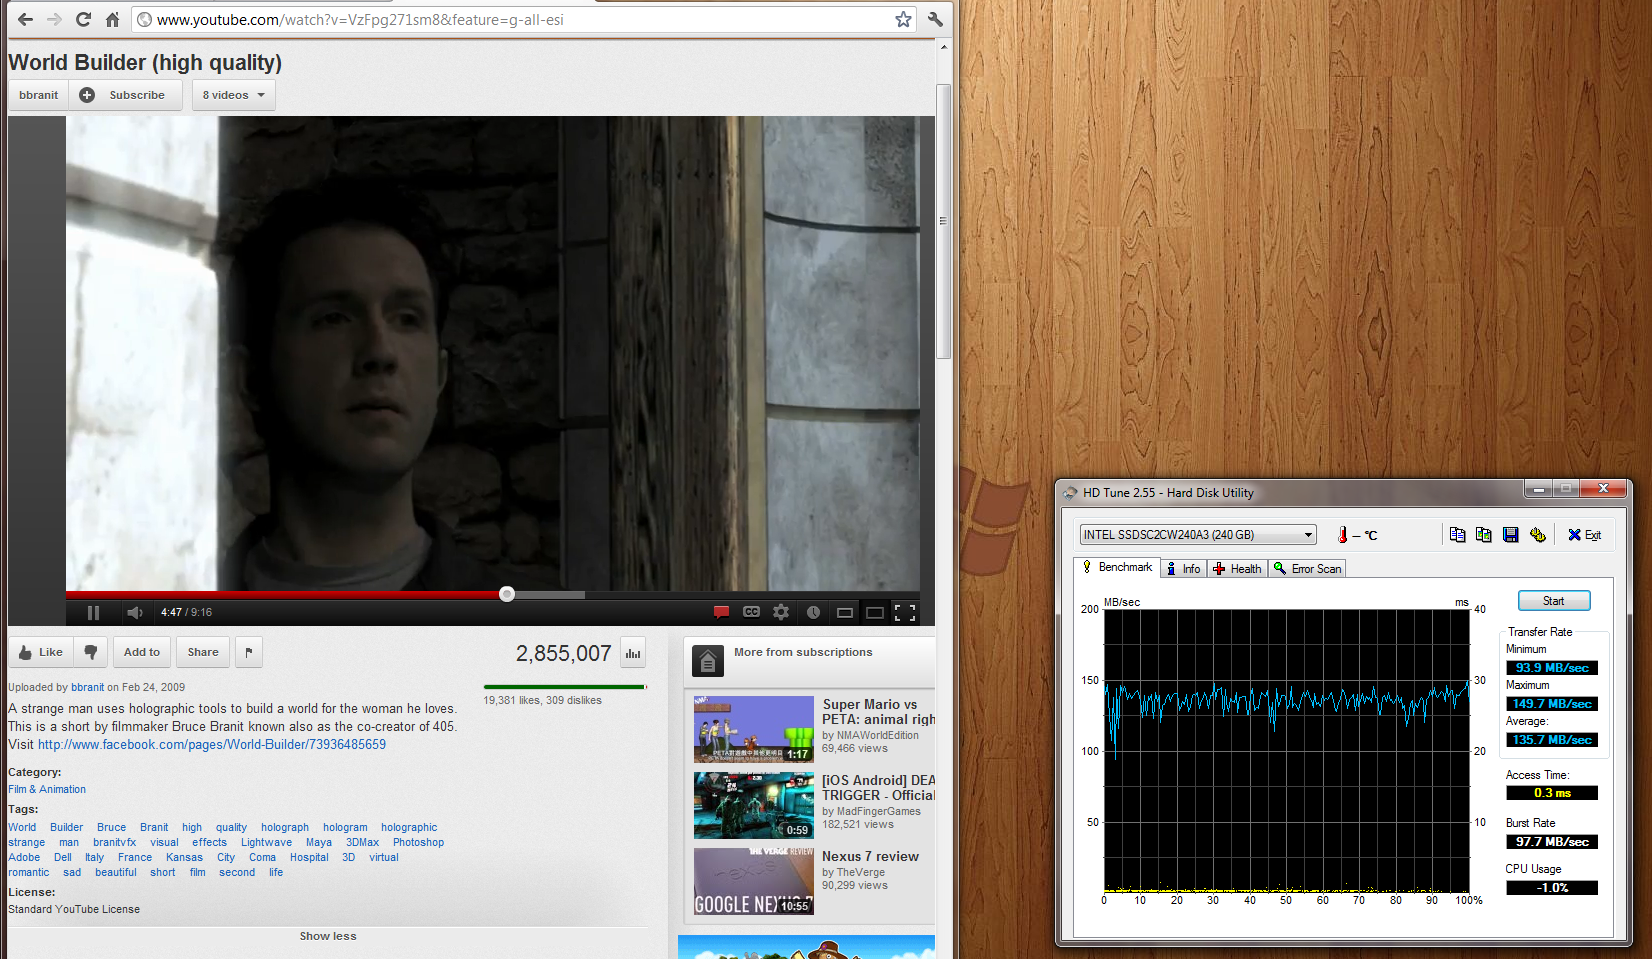The height and width of the screenshot is (959, 1652).
Task: Click the 0.3 ms access time value
Action: pos(1552,793)
